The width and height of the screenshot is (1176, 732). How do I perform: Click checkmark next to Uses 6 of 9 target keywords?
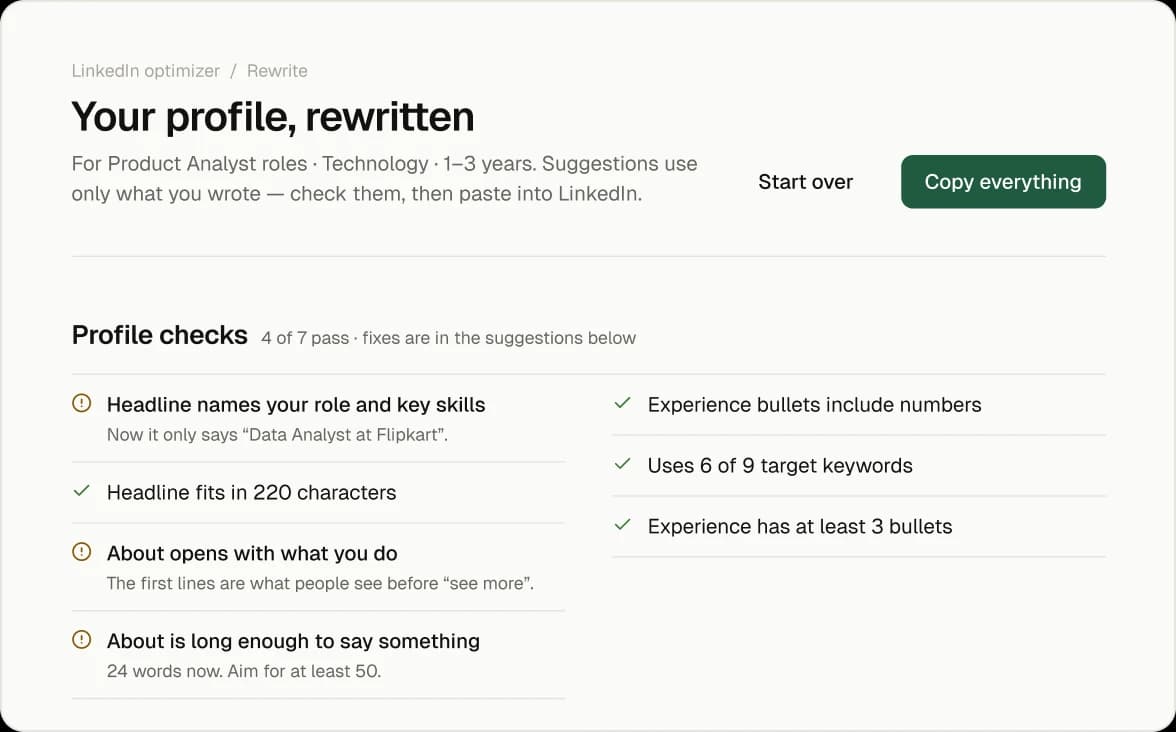(x=622, y=464)
